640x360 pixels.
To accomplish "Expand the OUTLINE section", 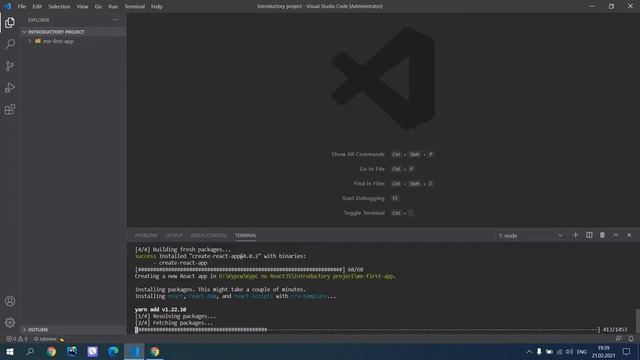I will click(73, 329).
